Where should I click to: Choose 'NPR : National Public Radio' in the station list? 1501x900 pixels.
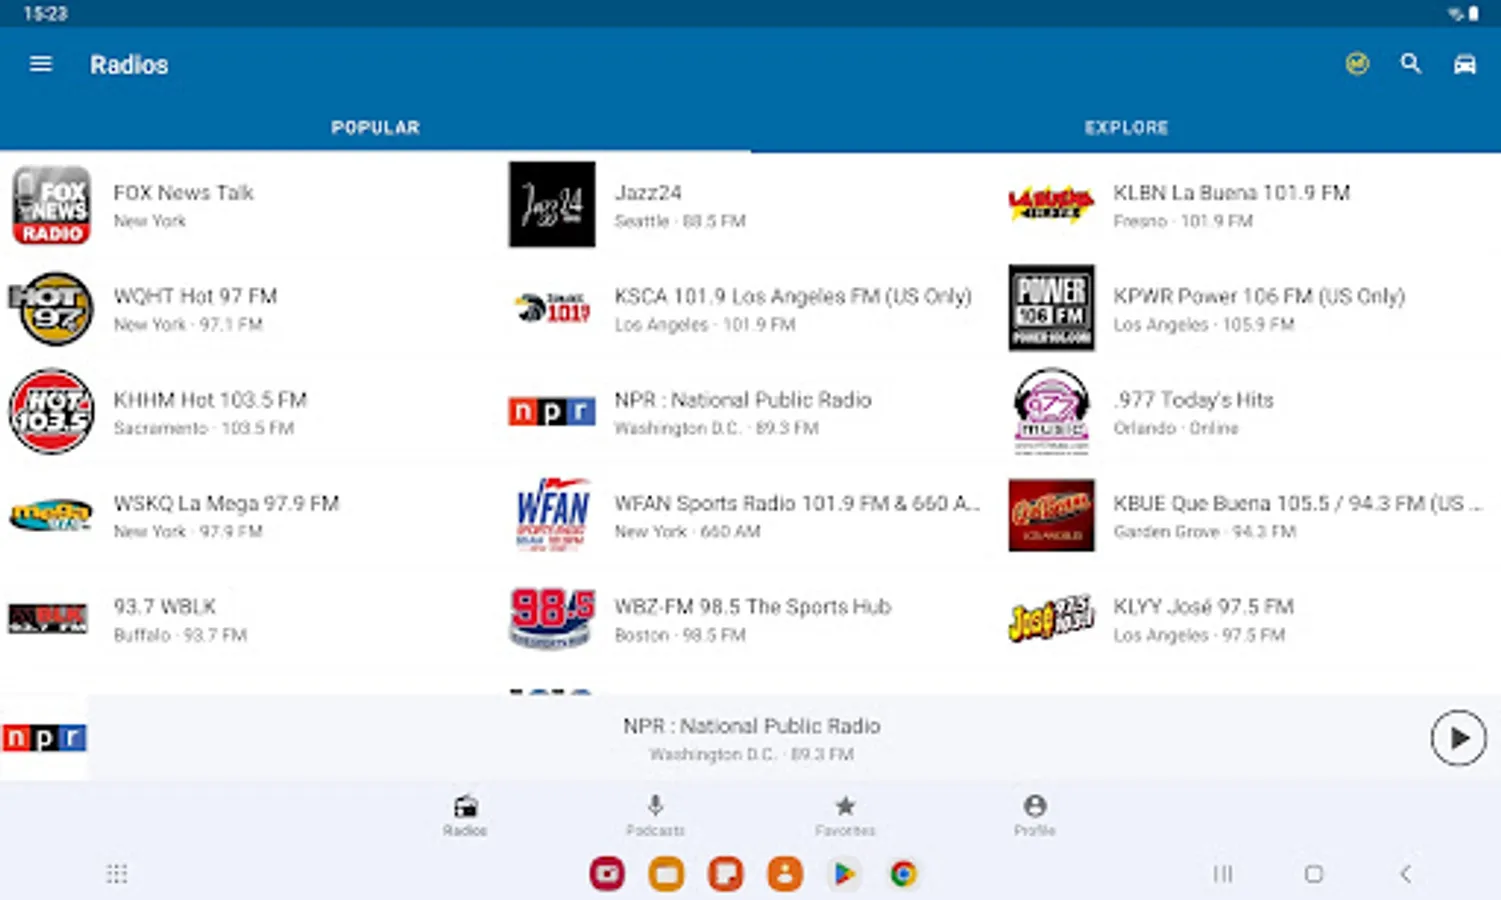[743, 400]
